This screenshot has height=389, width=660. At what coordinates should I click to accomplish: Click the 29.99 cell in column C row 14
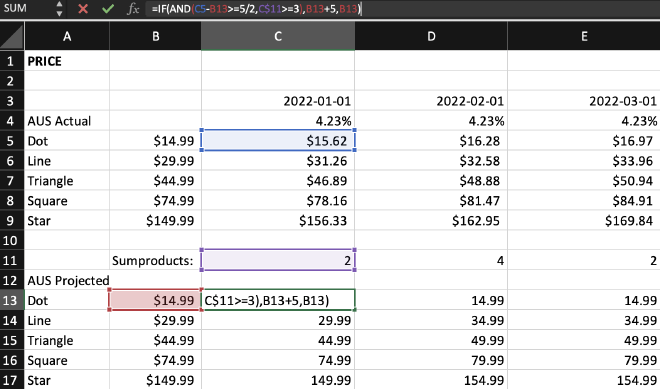click(x=278, y=320)
